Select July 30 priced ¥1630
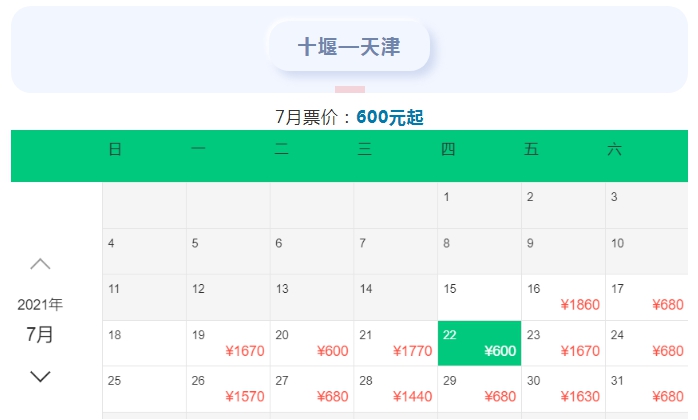The height and width of the screenshot is (420, 698). 563,389
